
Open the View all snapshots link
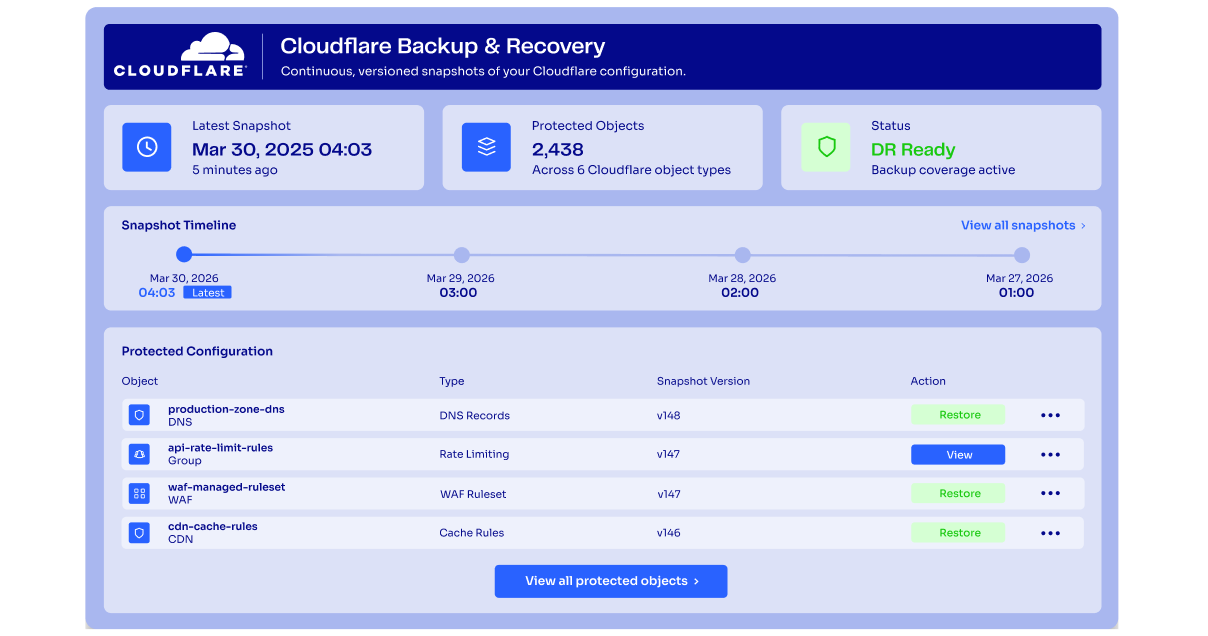(1023, 225)
